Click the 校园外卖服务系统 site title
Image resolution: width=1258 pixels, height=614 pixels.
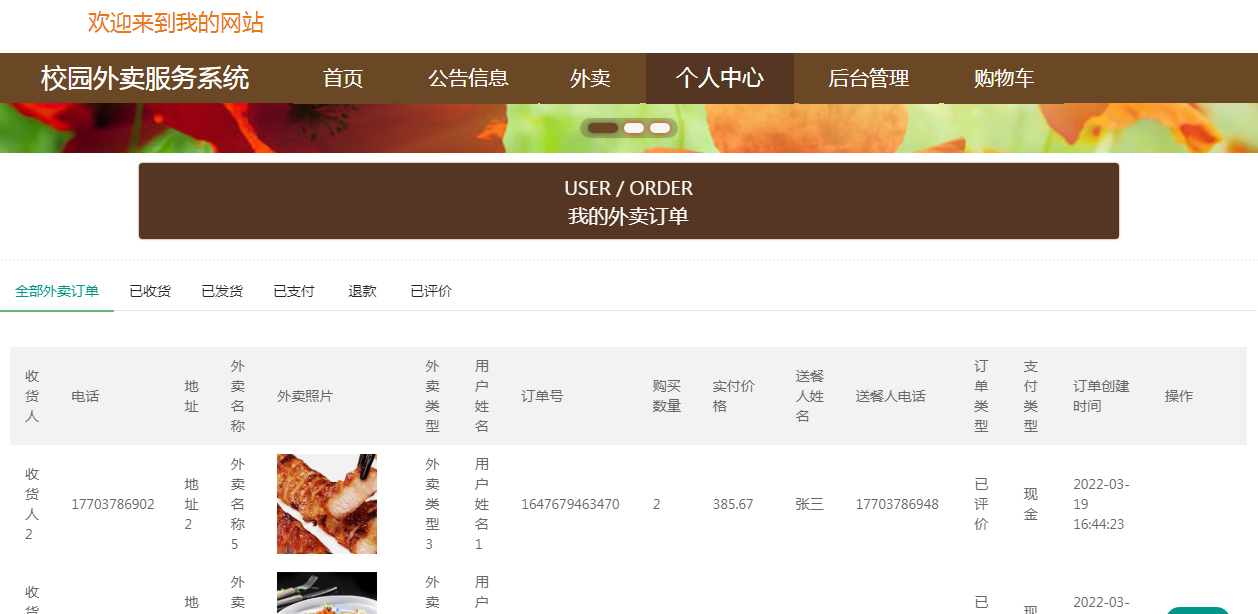pos(145,78)
